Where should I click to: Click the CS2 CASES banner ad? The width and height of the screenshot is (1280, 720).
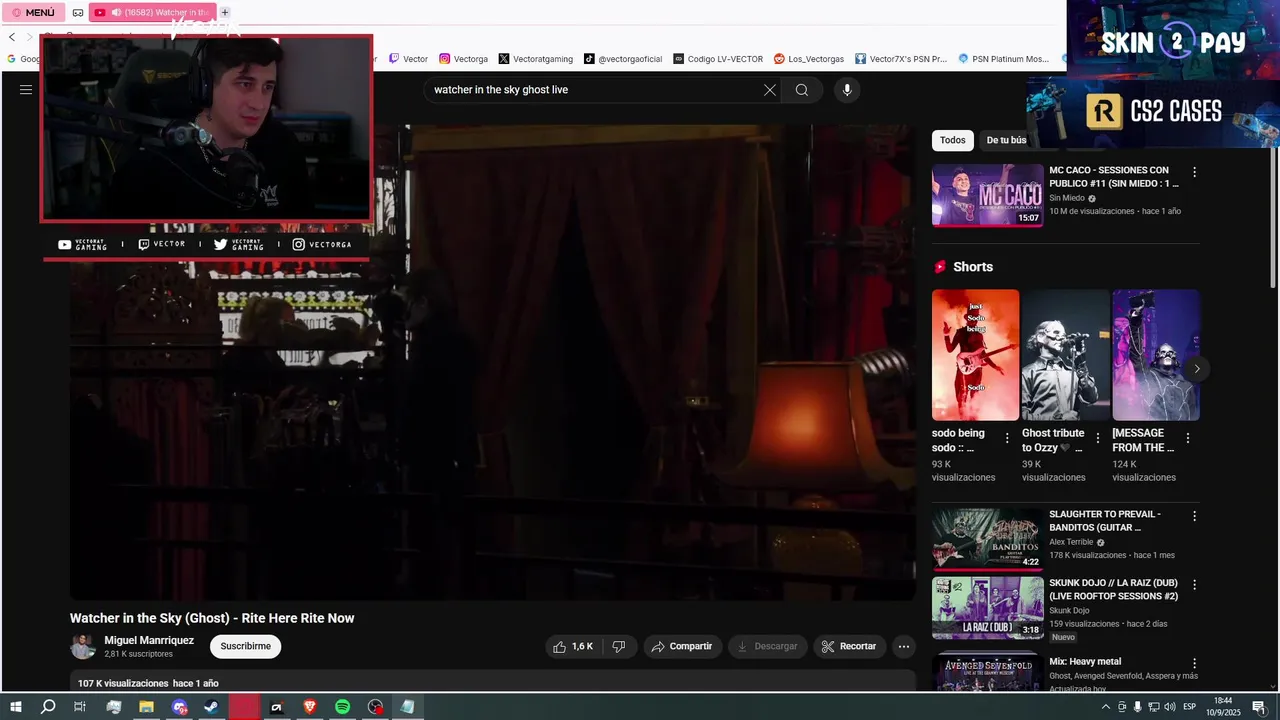tap(1155, 112)
